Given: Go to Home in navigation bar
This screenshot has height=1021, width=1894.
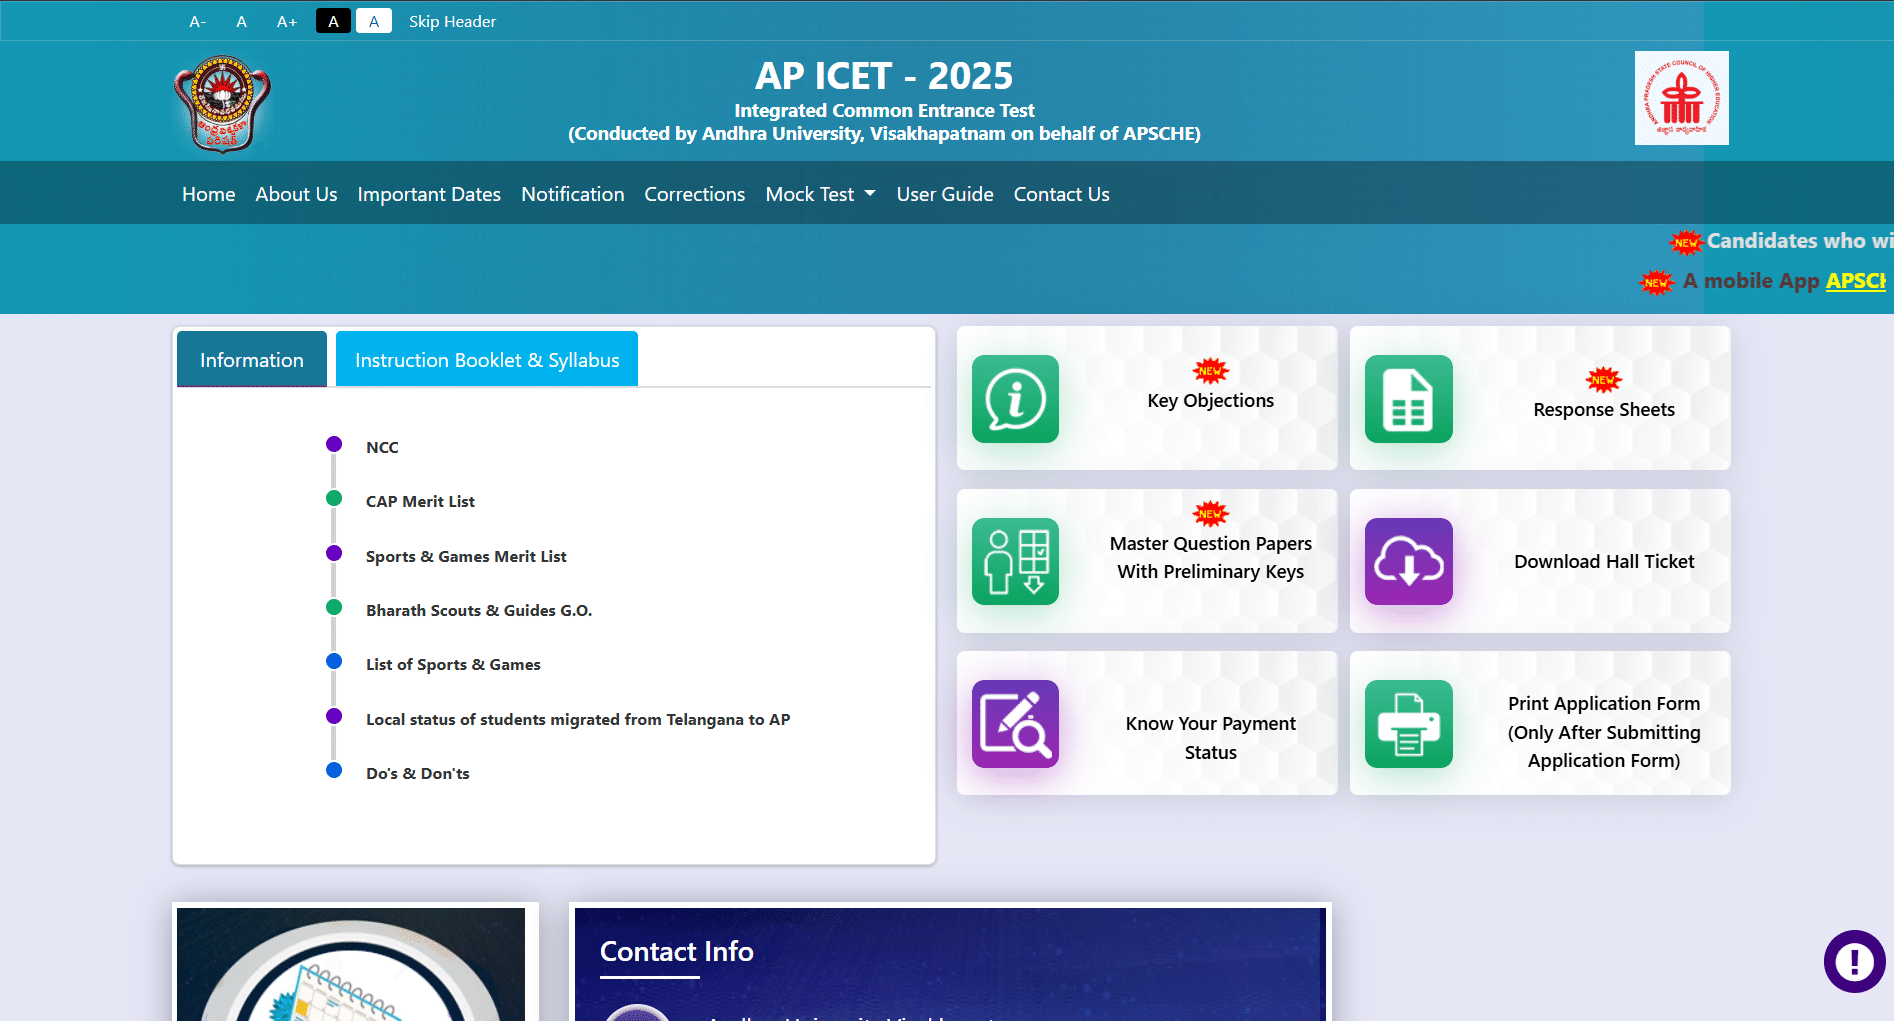Looking at the screenshot, I should coord(208,194).
